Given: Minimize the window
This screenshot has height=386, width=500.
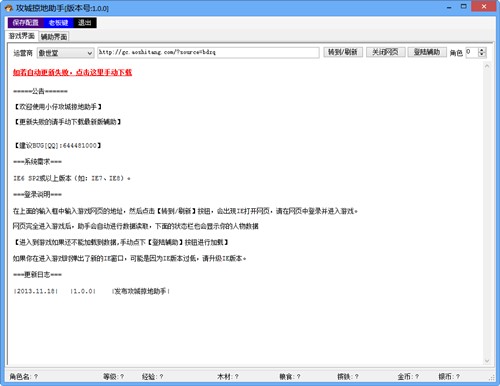Looking at the screenshot, I should pos(449,7).
